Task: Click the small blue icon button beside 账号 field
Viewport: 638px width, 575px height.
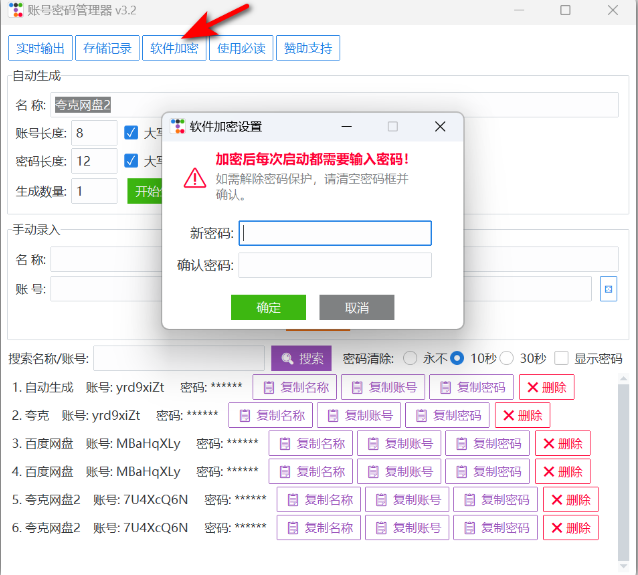Action: click(608, 289)
